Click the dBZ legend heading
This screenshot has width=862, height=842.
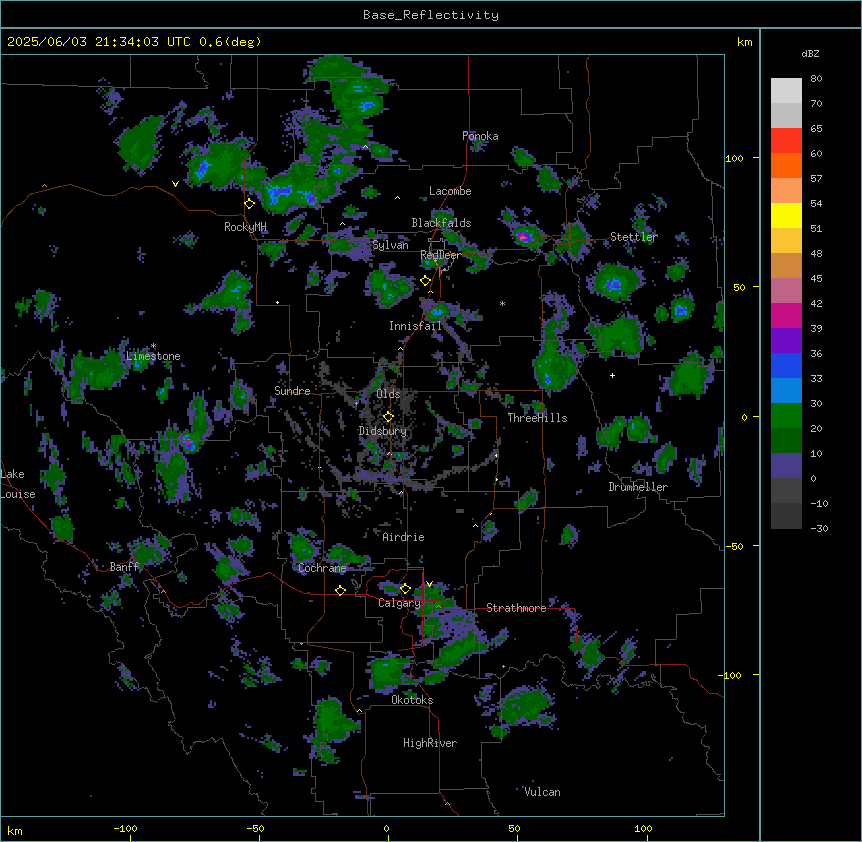point(810,53)
